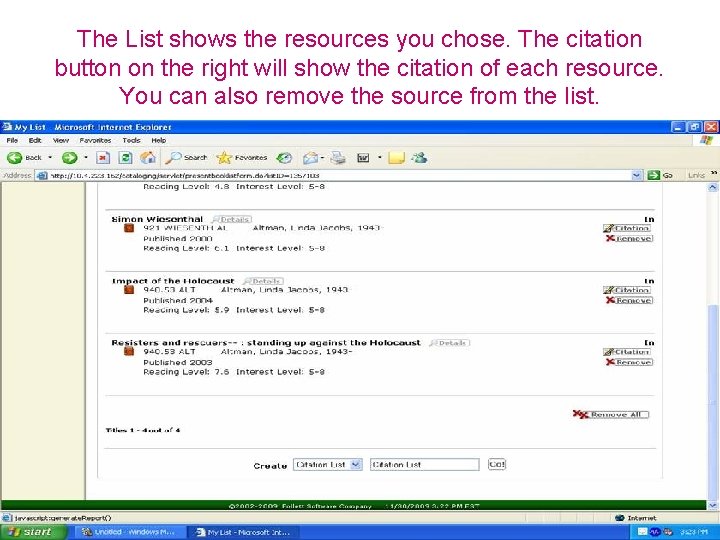Click the book icon for Impact of the Holocaust

129,289
